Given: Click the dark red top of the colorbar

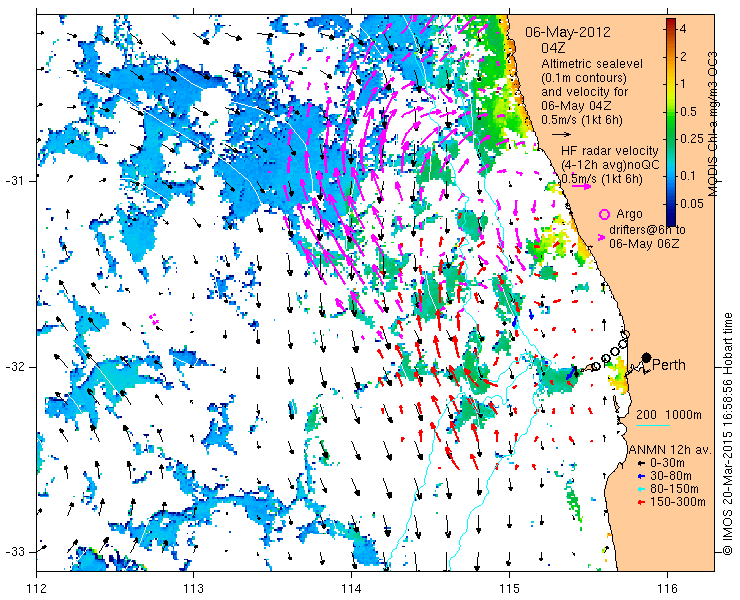Looking at the screenshot, I should coord(671,24).
